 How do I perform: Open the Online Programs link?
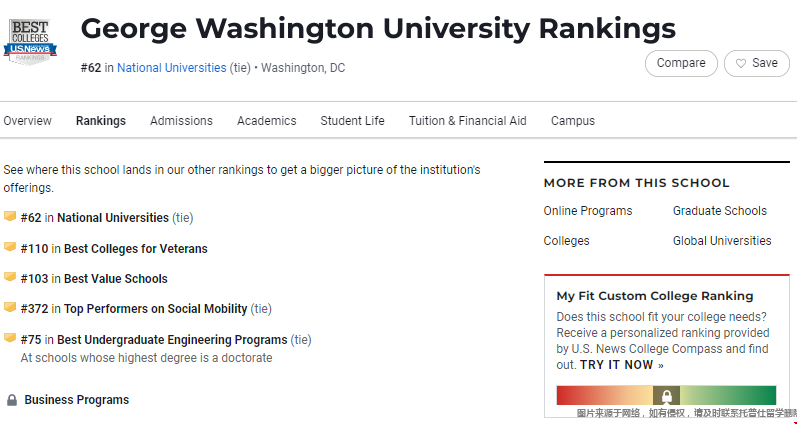click(x=588, y=211)
